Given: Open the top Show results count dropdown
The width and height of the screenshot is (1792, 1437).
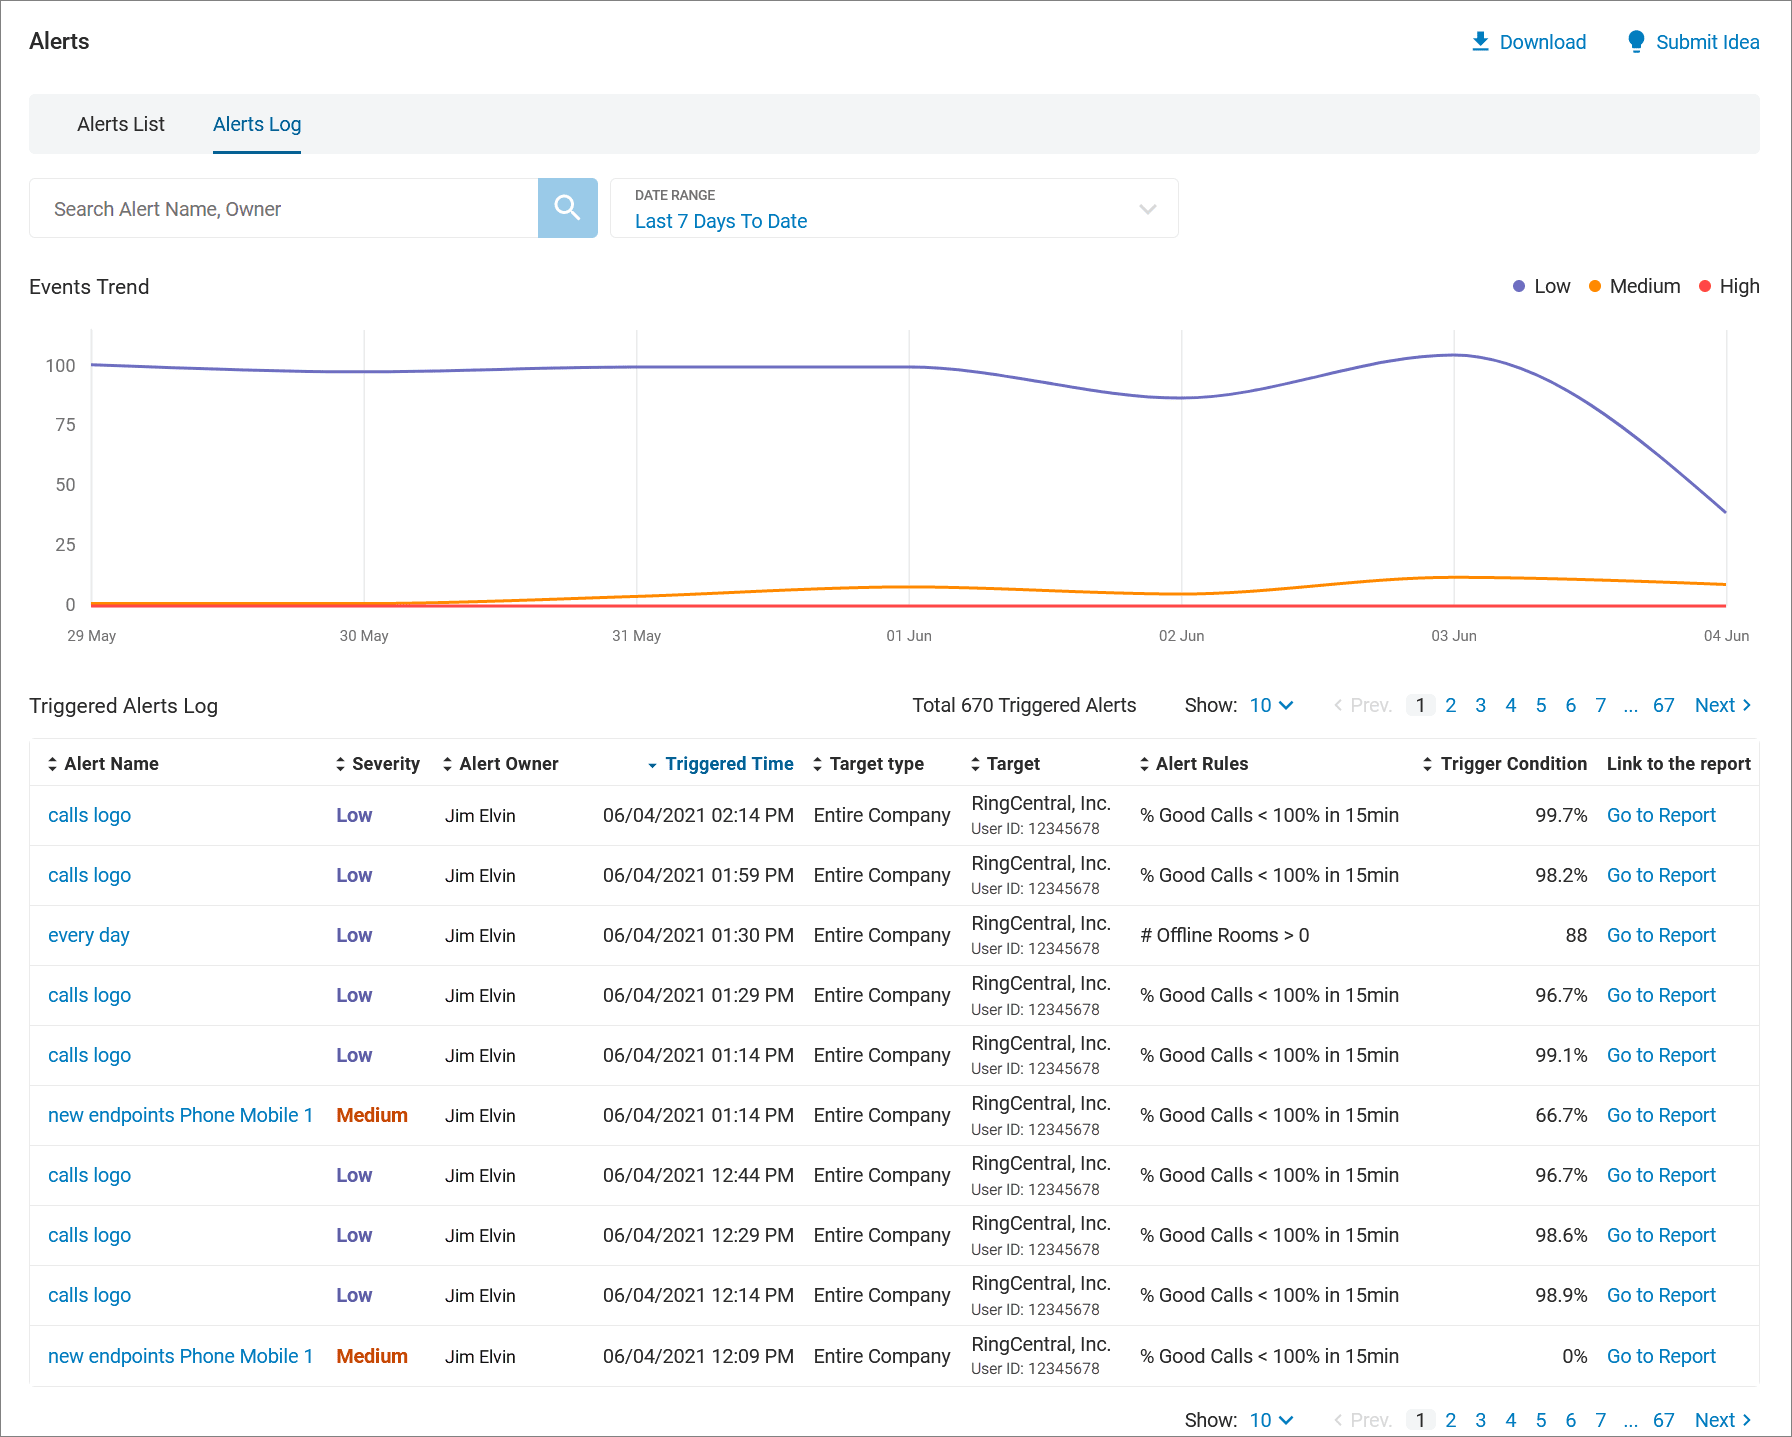Looking at the screenshot, I should pyautogui.click(x=1270, y=705).
